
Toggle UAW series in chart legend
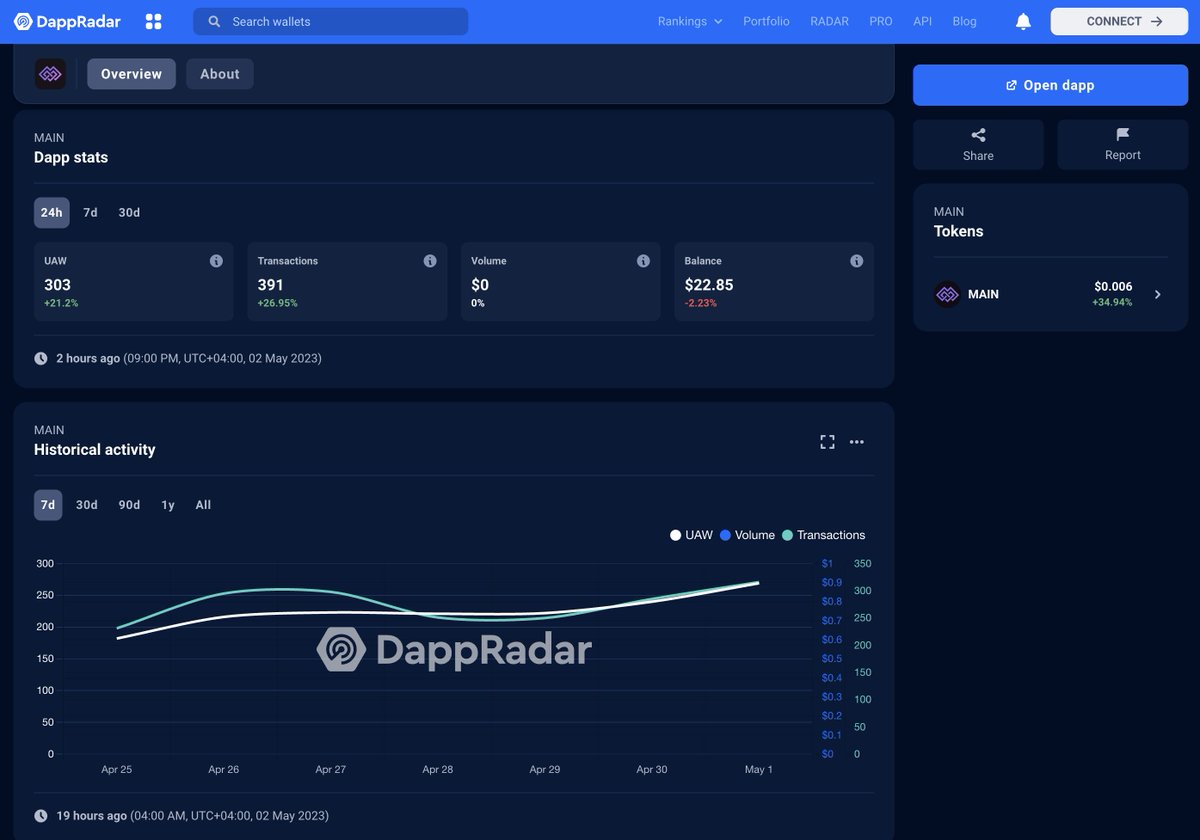(x=691, y=535)
